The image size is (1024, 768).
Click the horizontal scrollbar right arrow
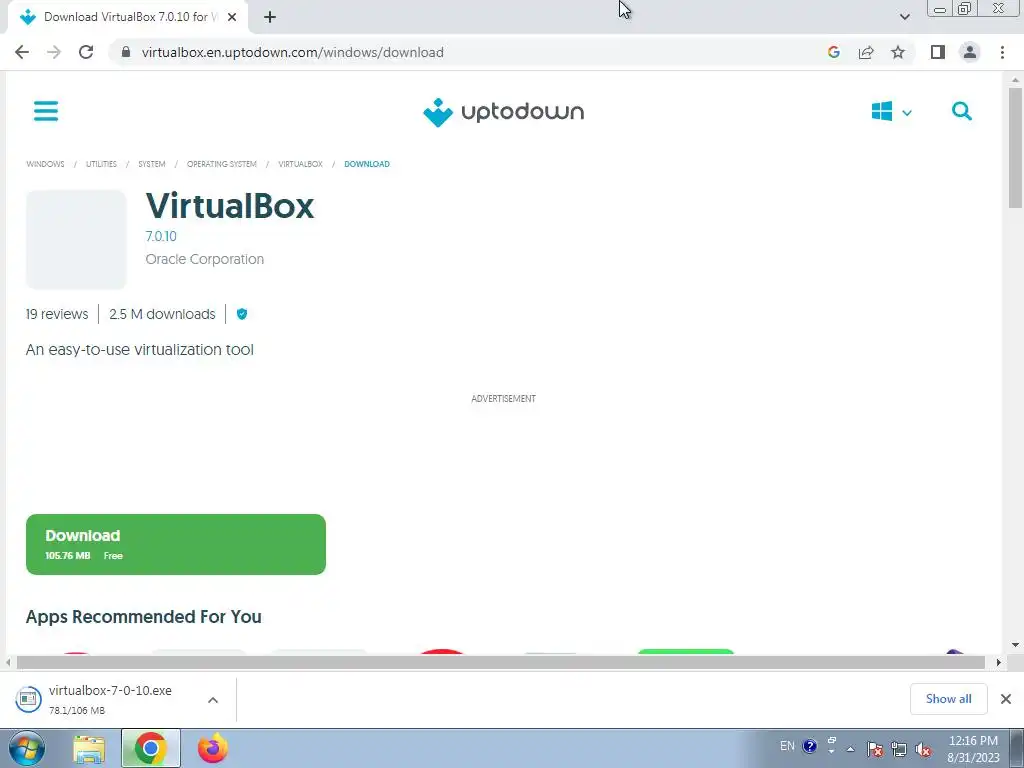tap(998, 662)
